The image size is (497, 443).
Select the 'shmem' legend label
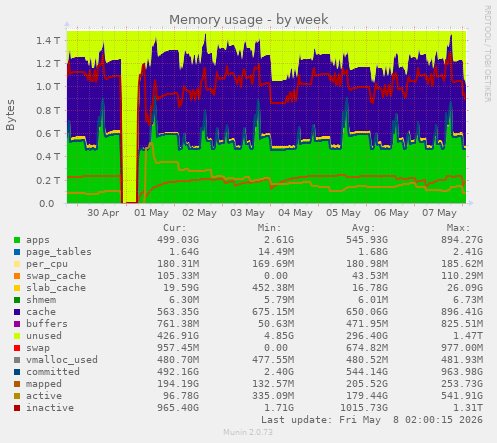click(x=41, y=300)
